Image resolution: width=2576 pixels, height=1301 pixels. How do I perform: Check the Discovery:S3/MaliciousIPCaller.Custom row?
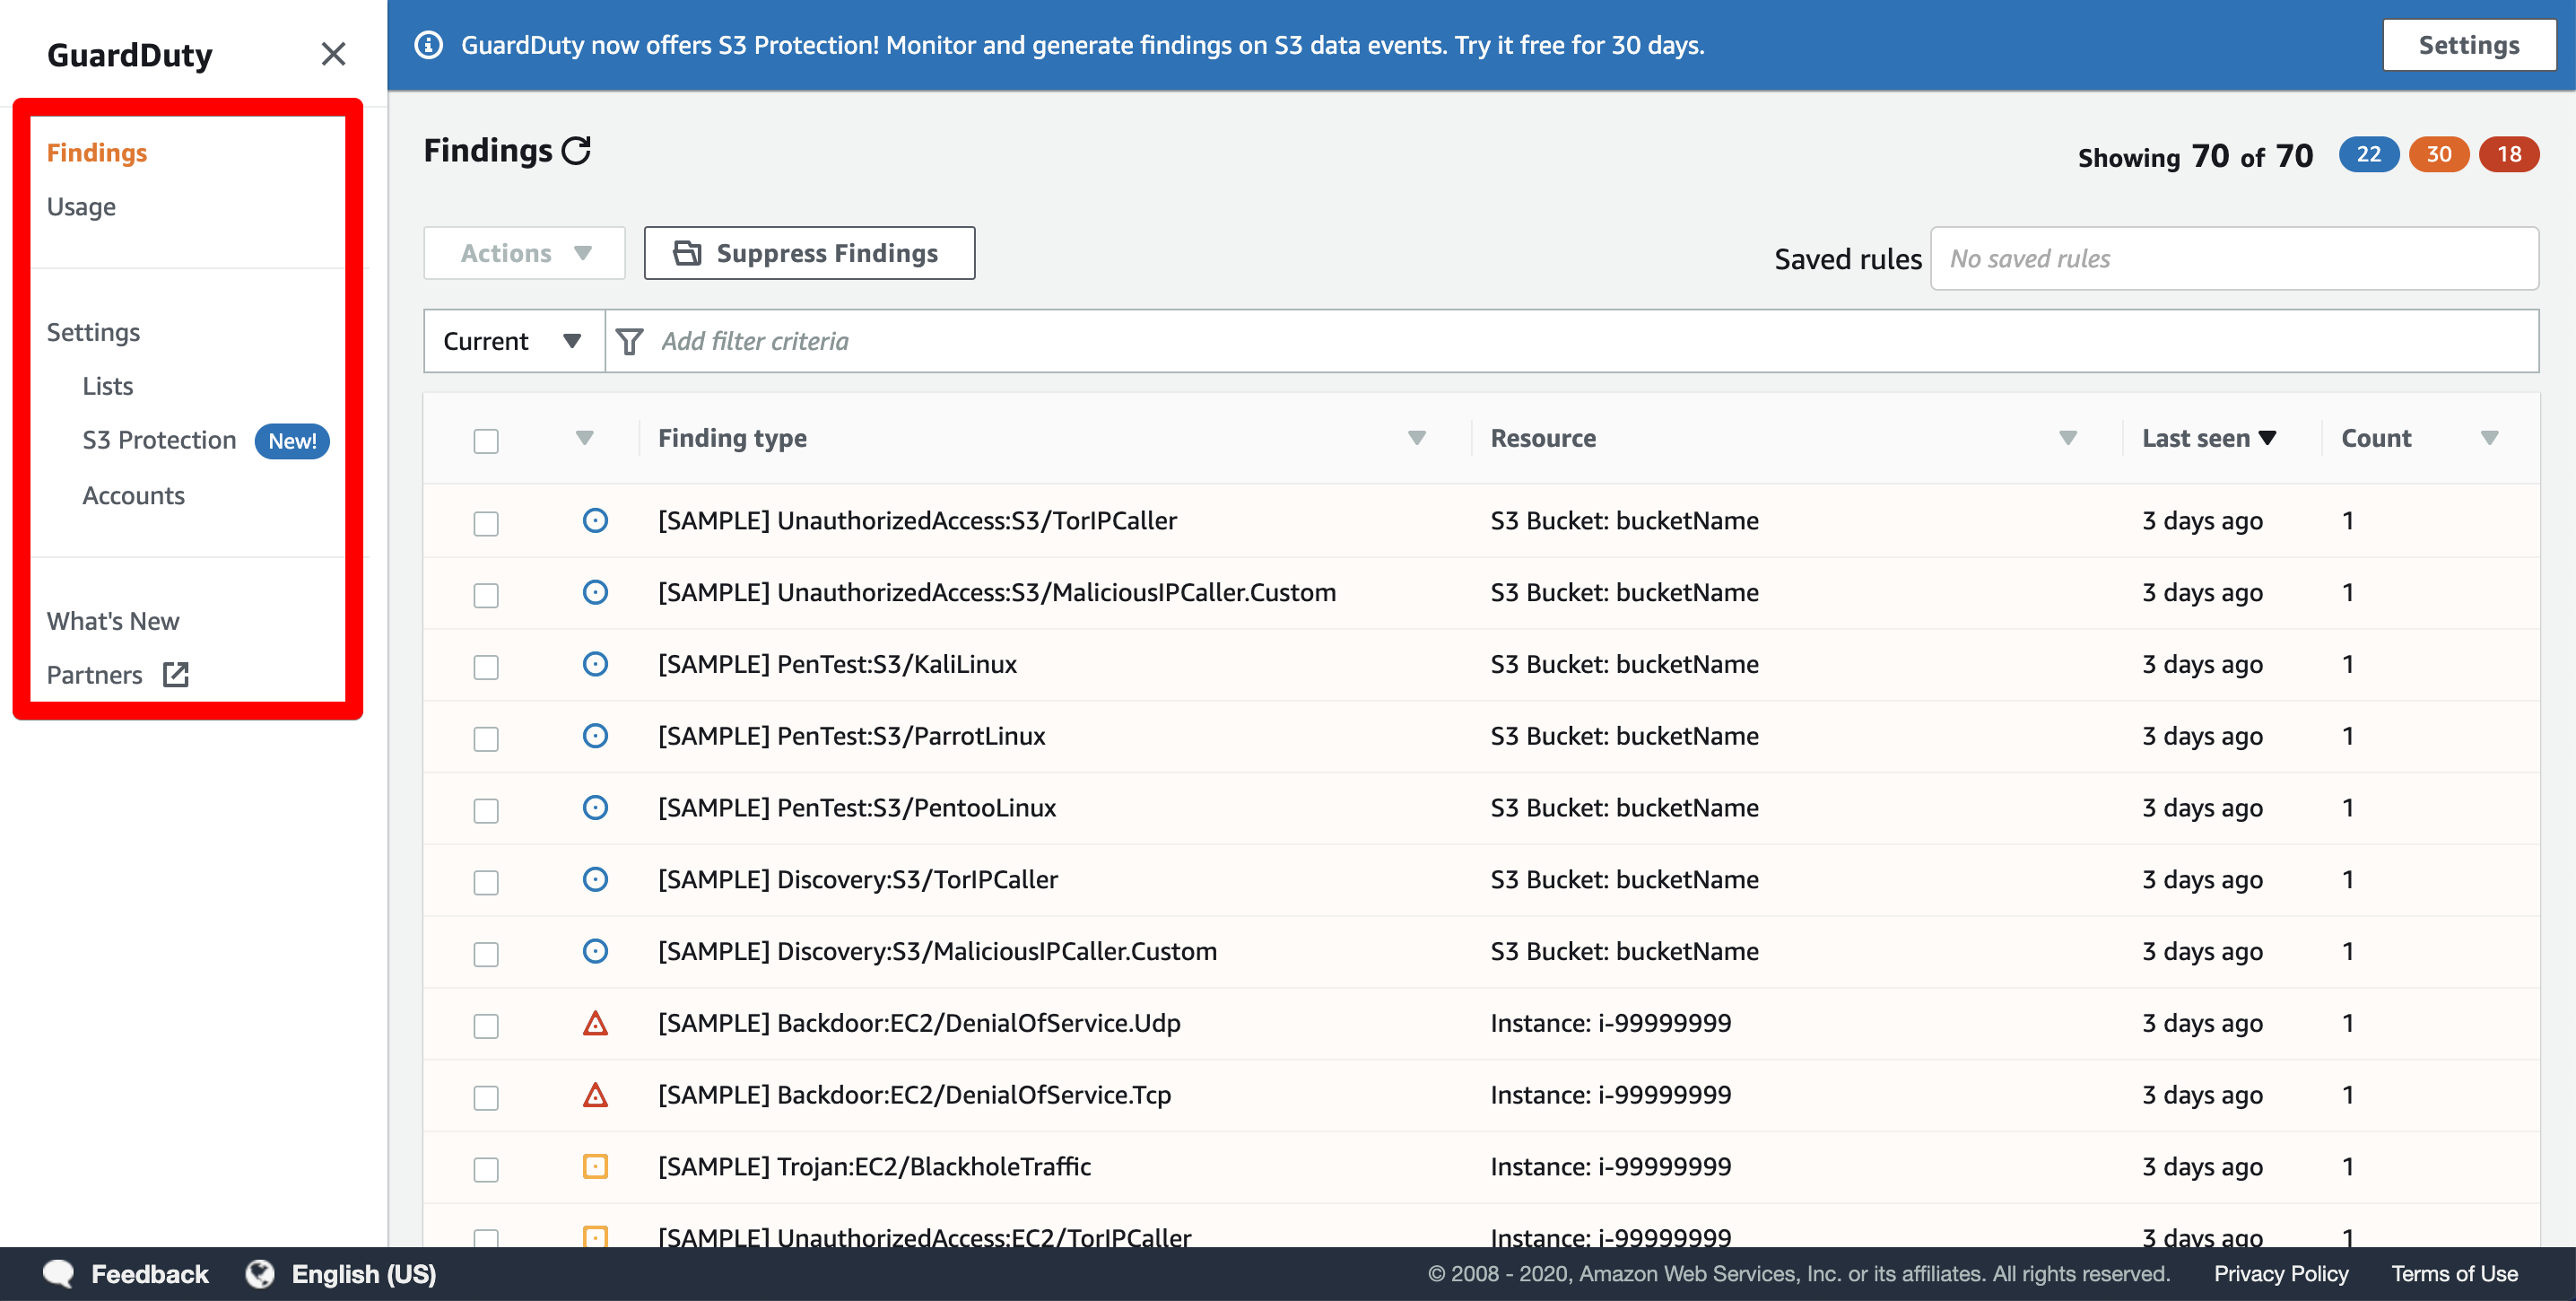tap(486, 954)
